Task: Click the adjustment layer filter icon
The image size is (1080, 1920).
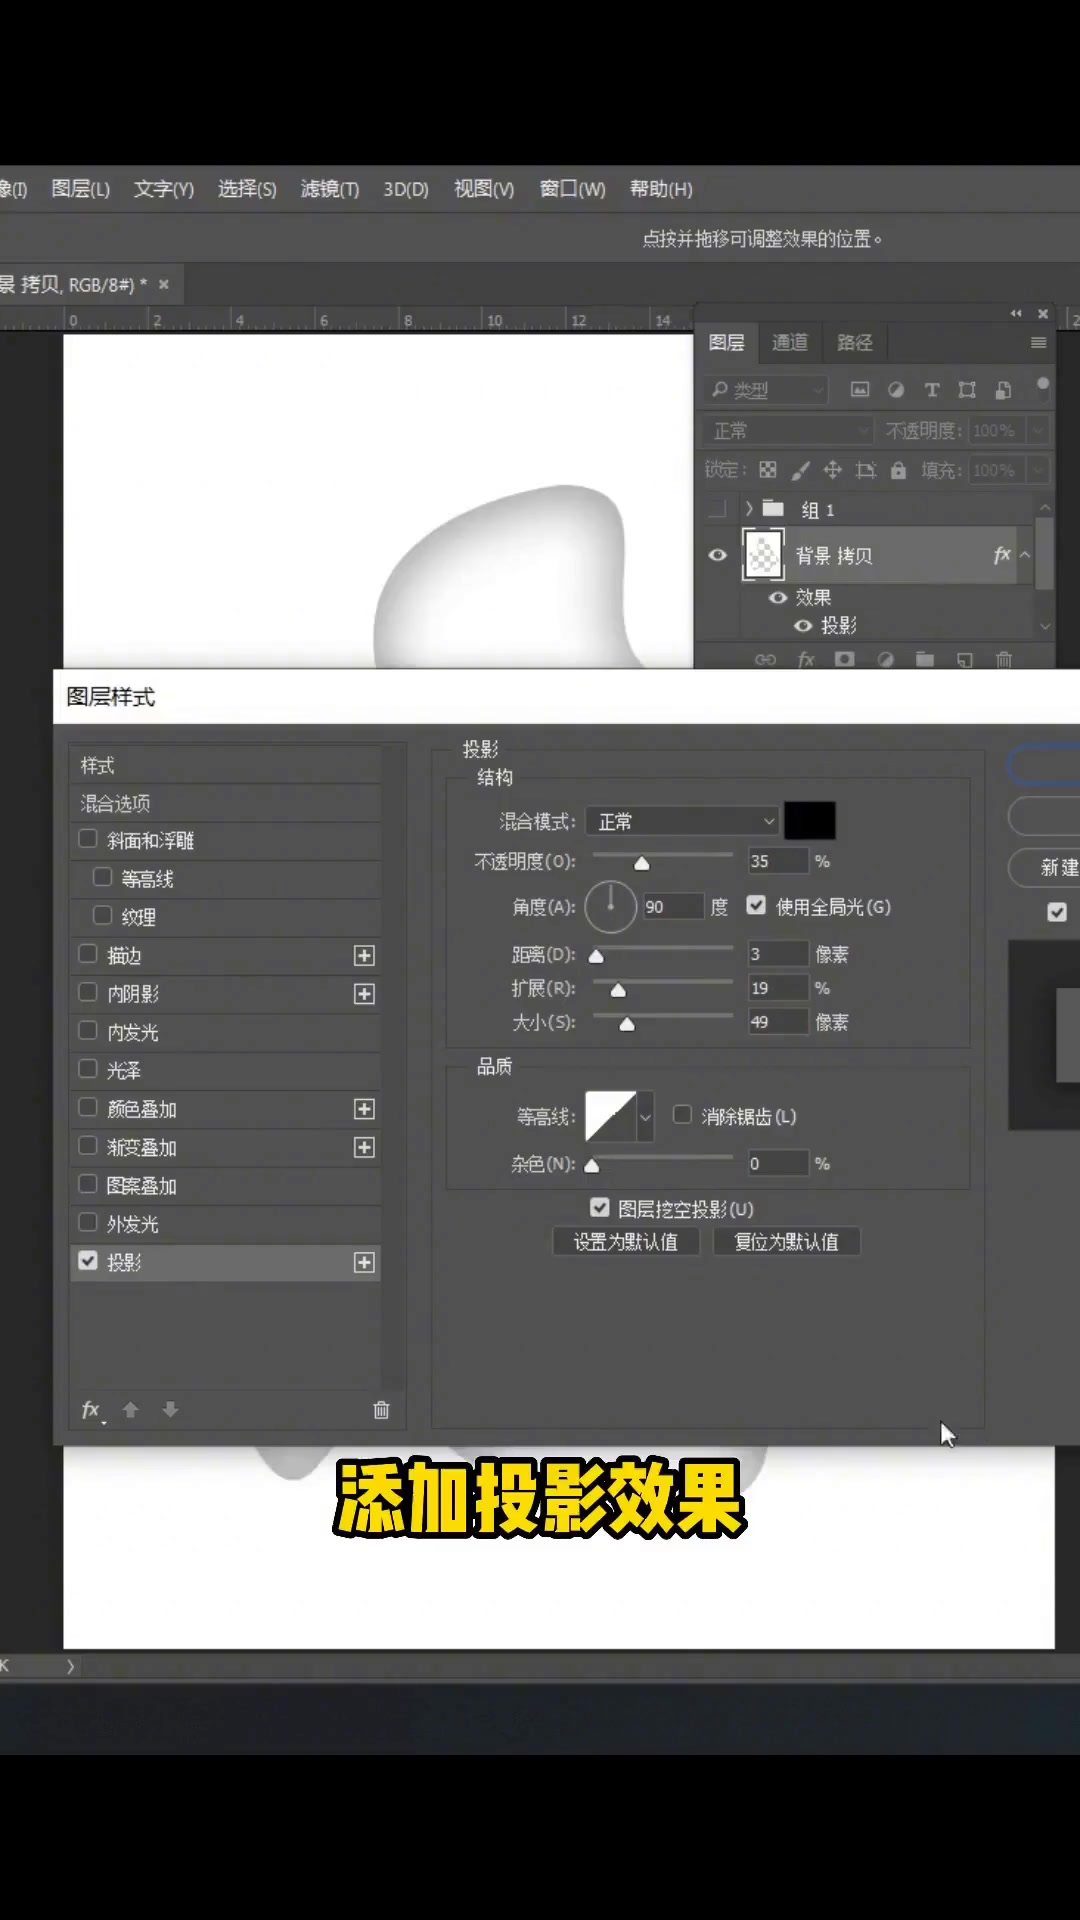Action: [x=896, y=390]
